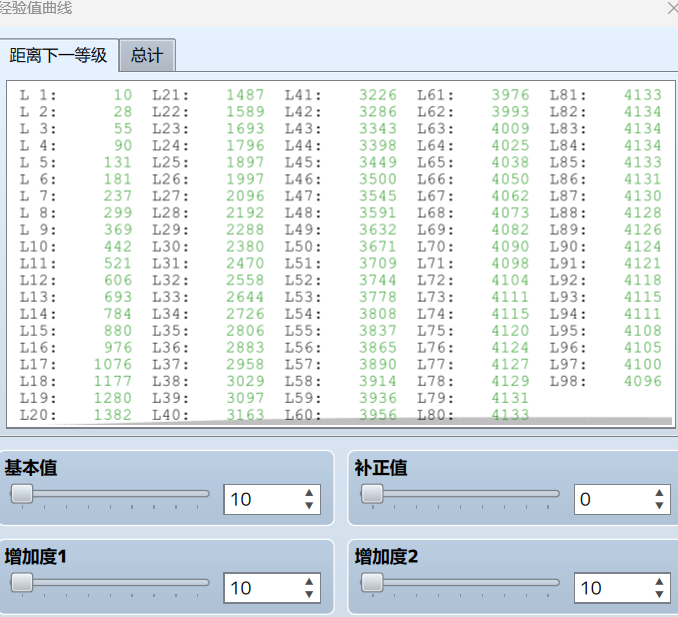The height and width of the screenshot is (617, 678).
Task: Click the L21 value 1487
Action: [x=245, y=95]
